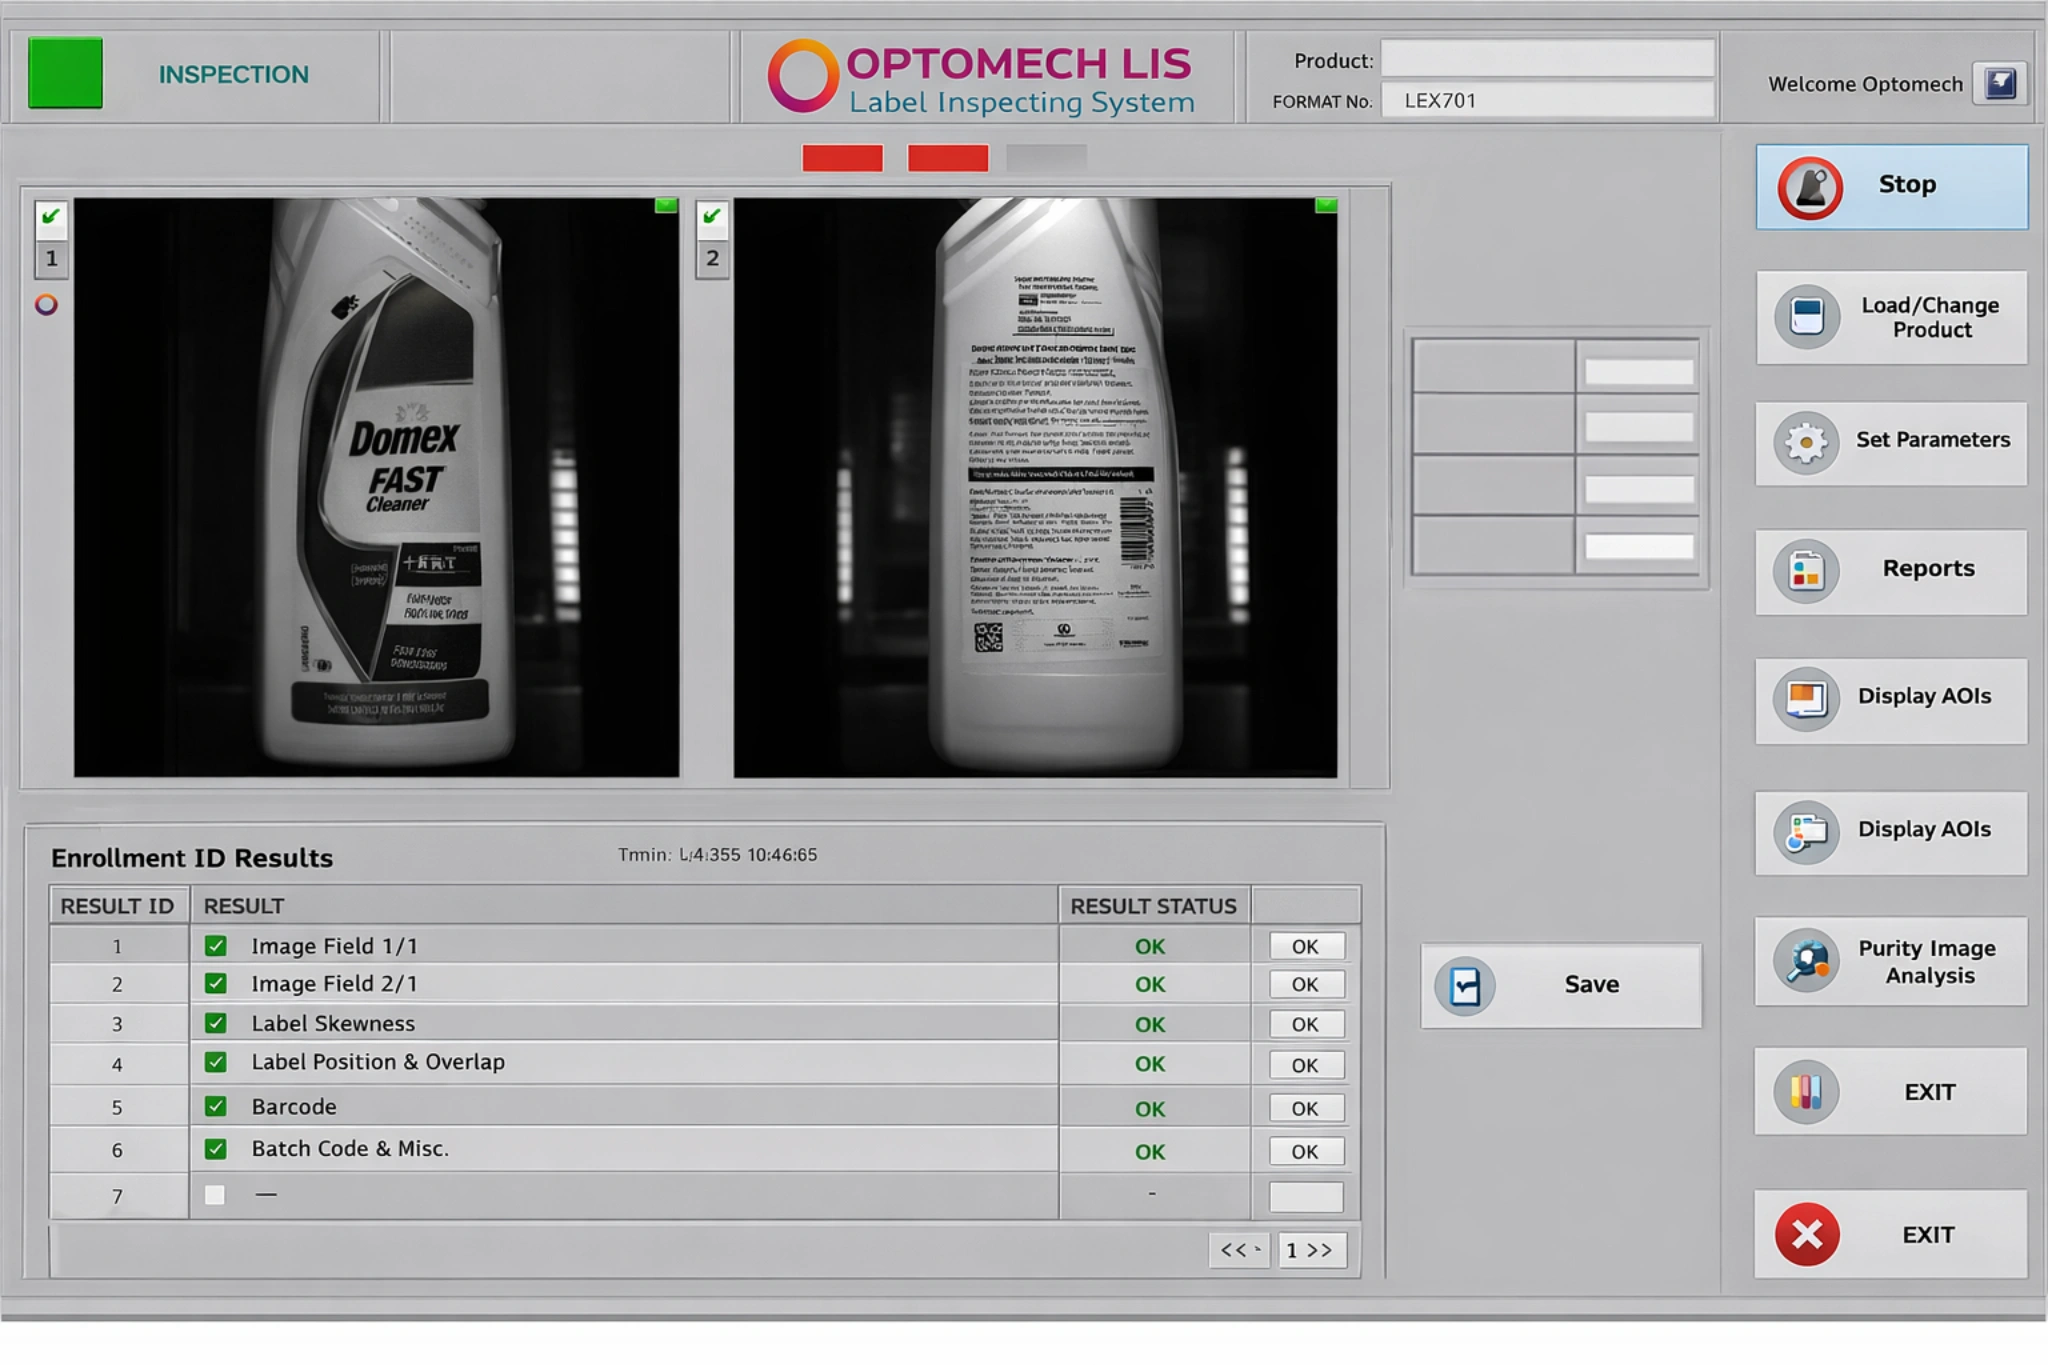This screenshot has height=1365, width=2048.
Task: Click green corner indicator on camera 2 image
Action: click(1326, 205)
